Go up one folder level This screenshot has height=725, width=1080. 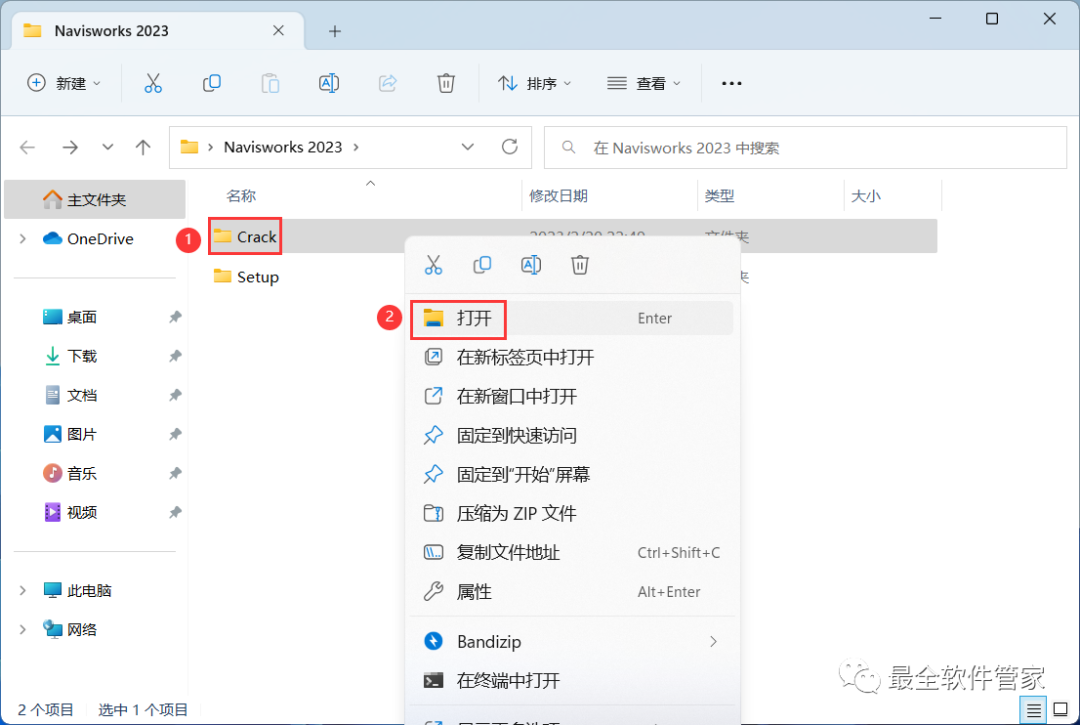coord(143,147)
